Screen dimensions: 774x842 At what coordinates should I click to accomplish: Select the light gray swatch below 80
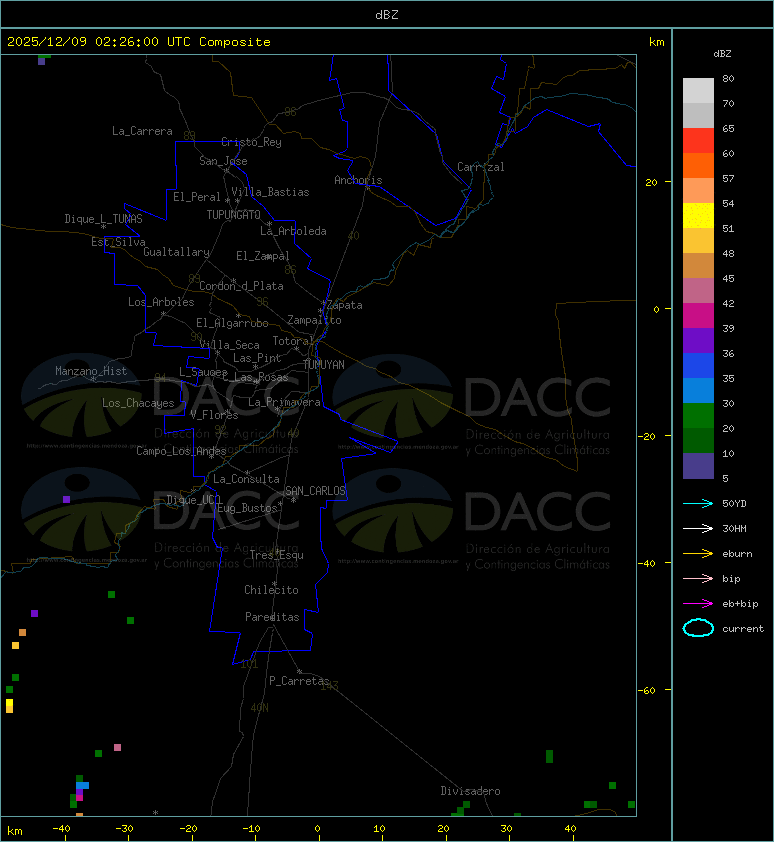click(x=698, y=91)
